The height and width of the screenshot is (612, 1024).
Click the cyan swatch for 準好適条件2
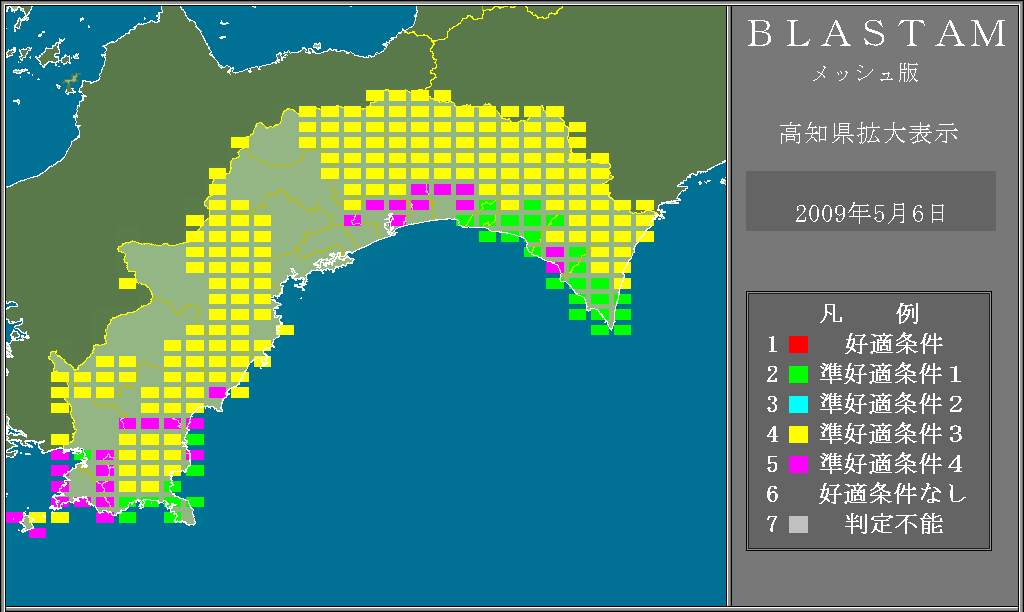point(798,404)
